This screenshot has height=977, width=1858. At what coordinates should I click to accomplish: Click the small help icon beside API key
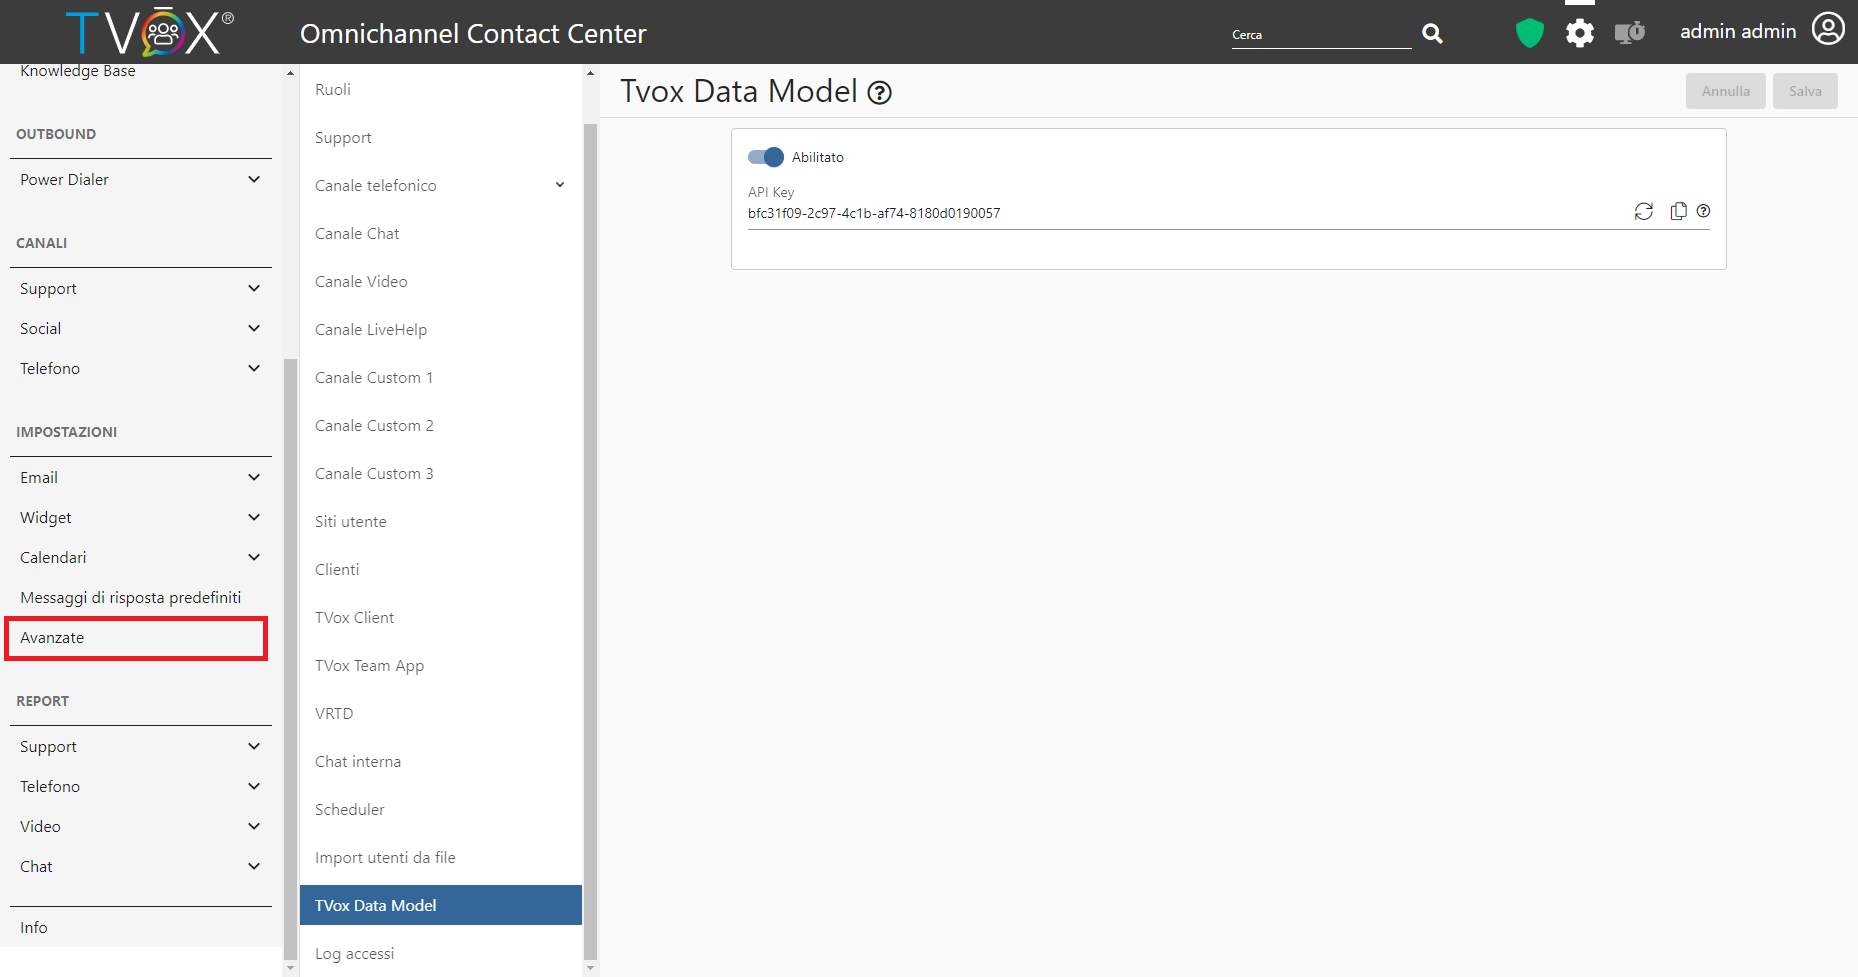click(1704, 211)
